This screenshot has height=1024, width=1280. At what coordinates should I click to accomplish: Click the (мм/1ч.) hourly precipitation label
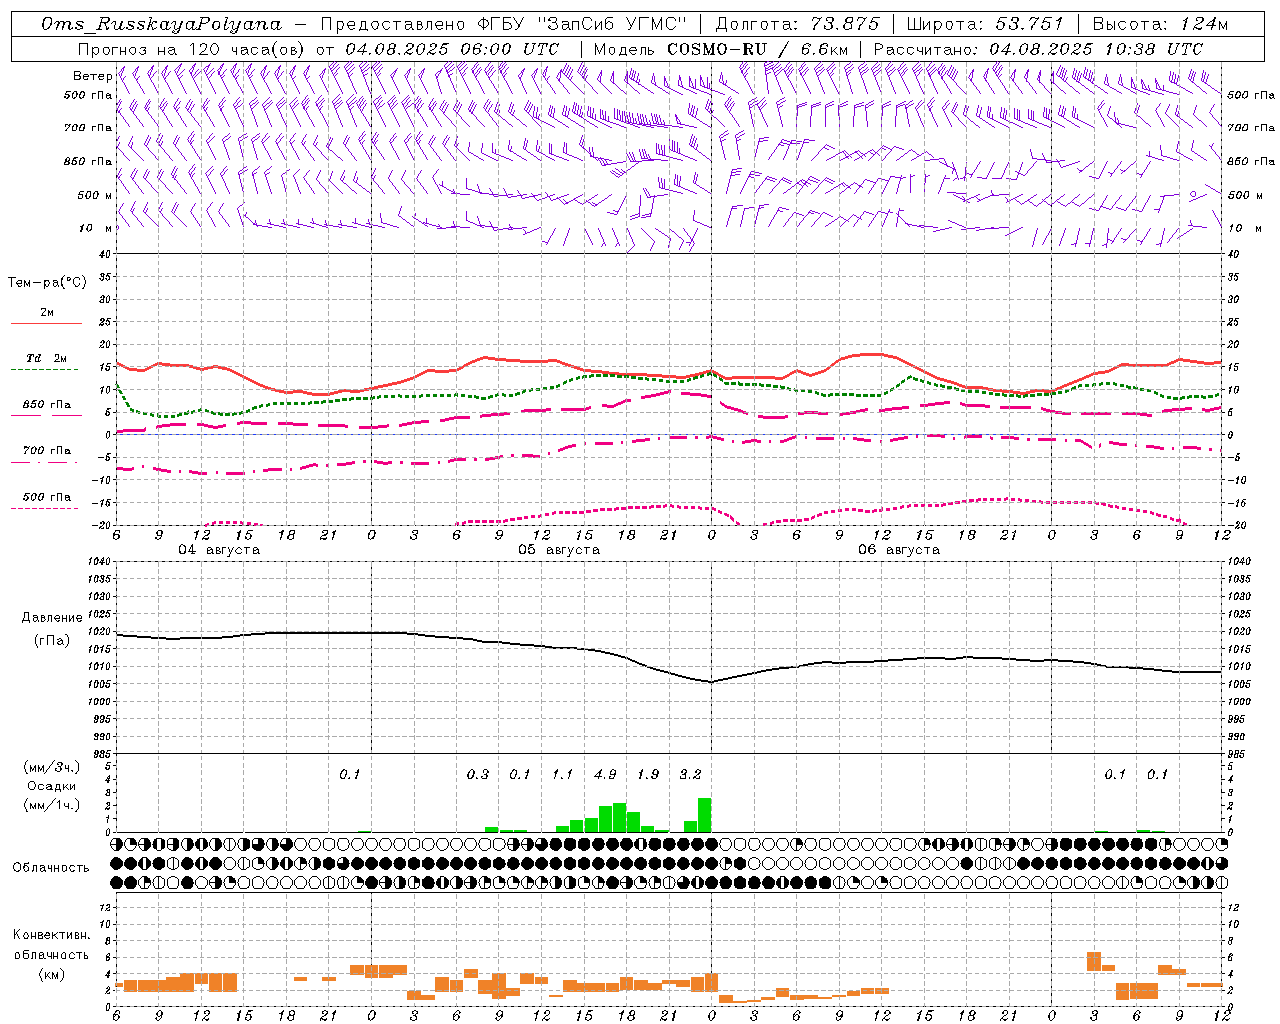pyautogui.click(x=51, y=805)
